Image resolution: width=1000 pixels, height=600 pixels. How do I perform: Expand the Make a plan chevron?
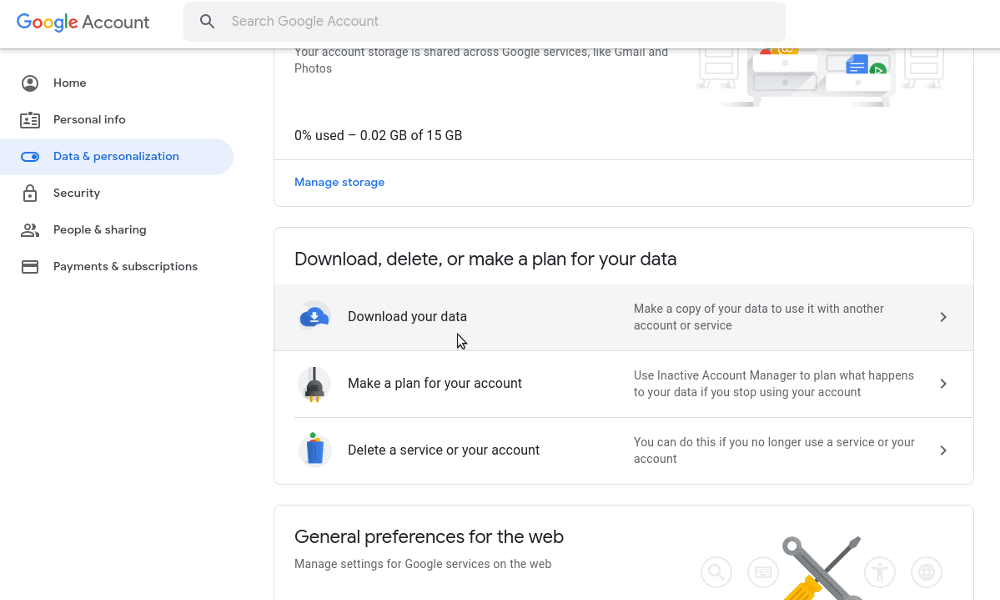pyautogui.click(x=943, y=384)
